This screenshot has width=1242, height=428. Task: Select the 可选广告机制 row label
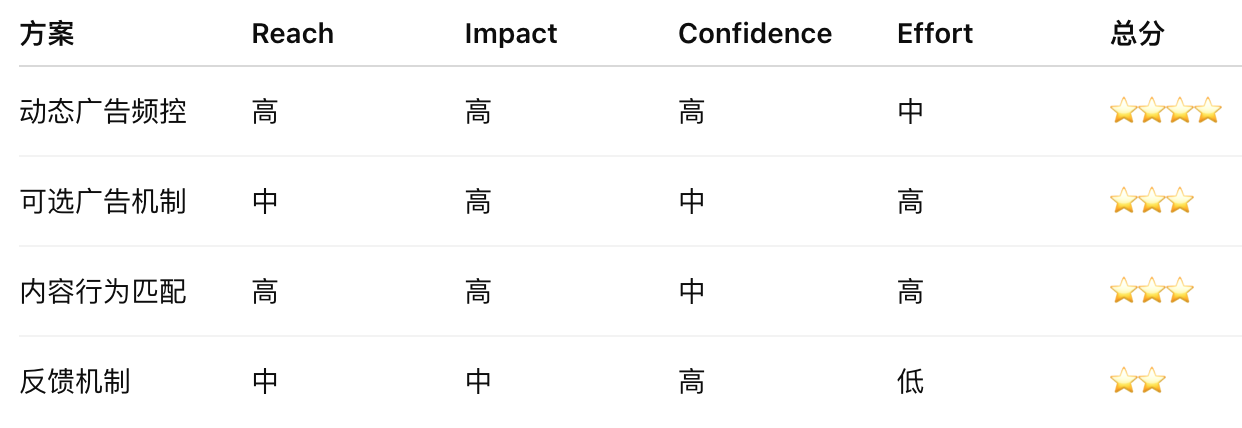[103, 201]
